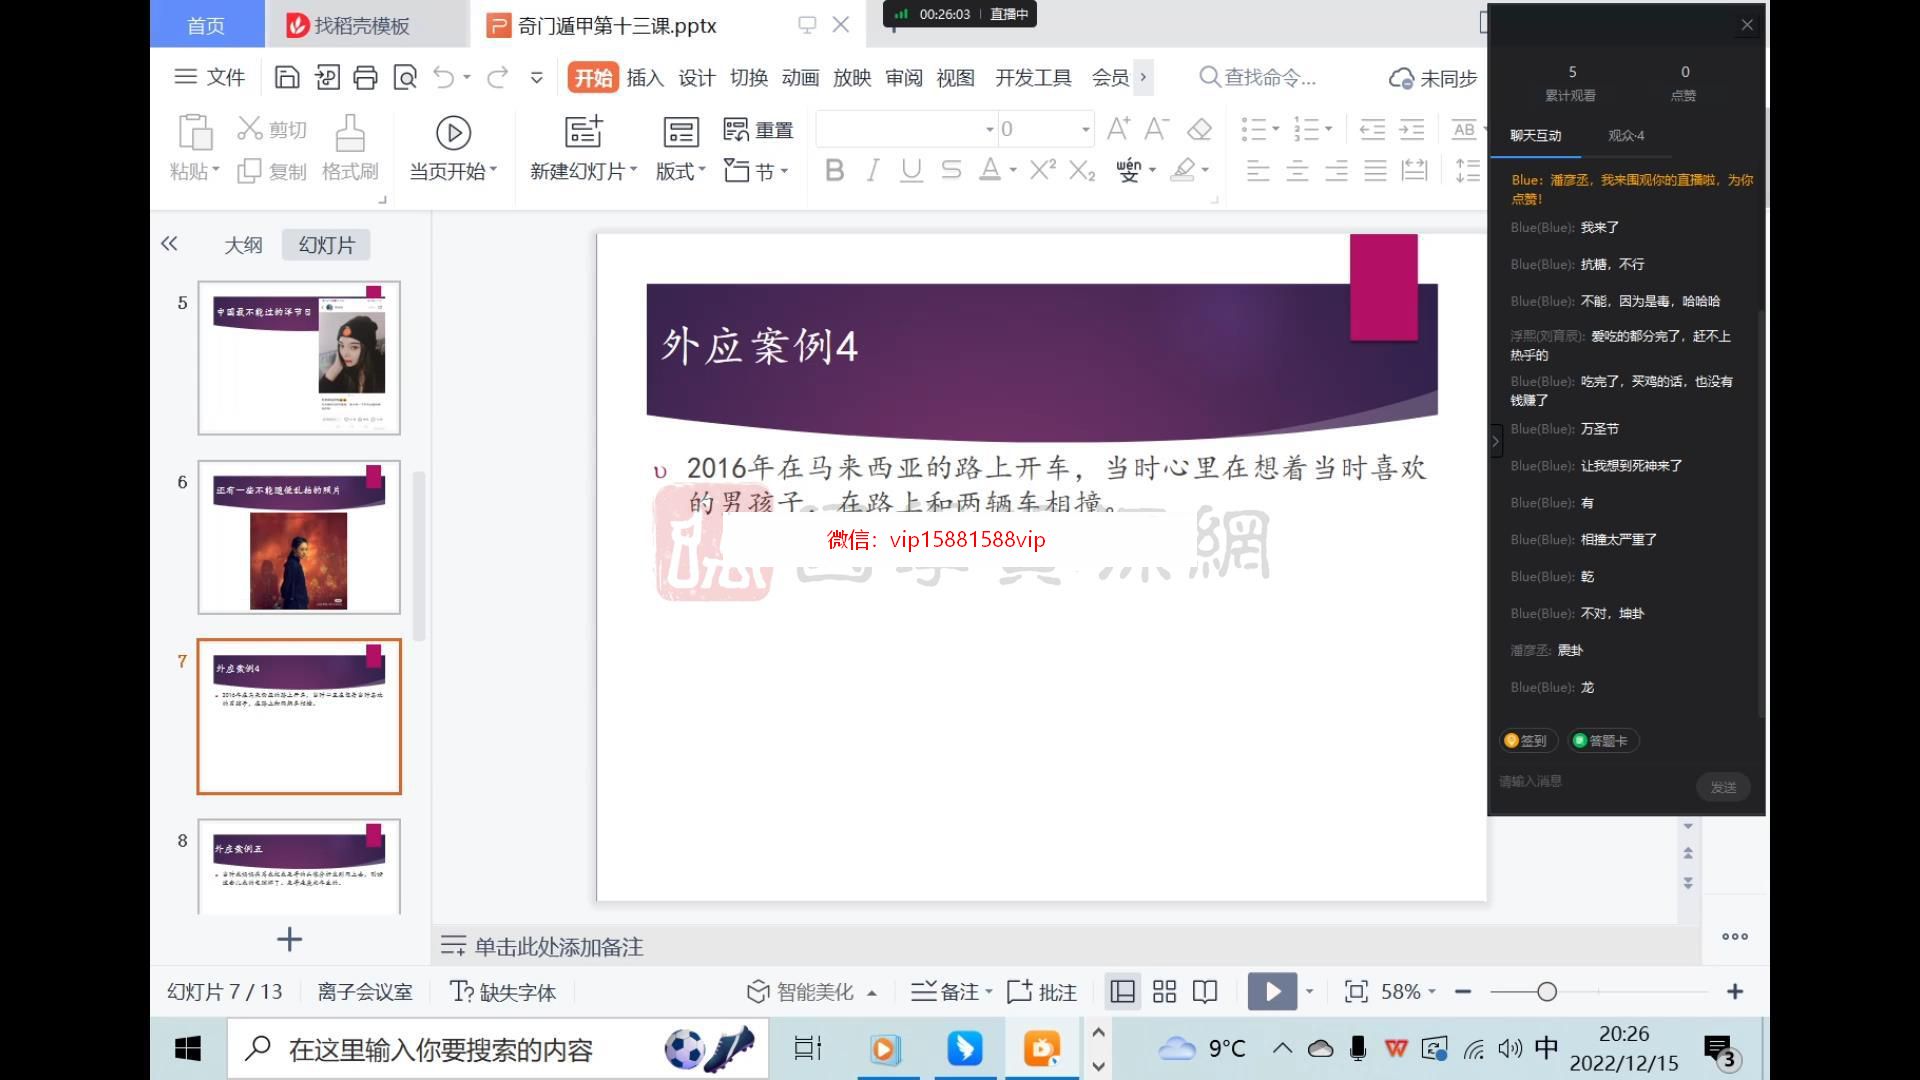1920x1080 pixels.
Task: Collapse slide panel double-chevron icon
Action: [169, 244]
